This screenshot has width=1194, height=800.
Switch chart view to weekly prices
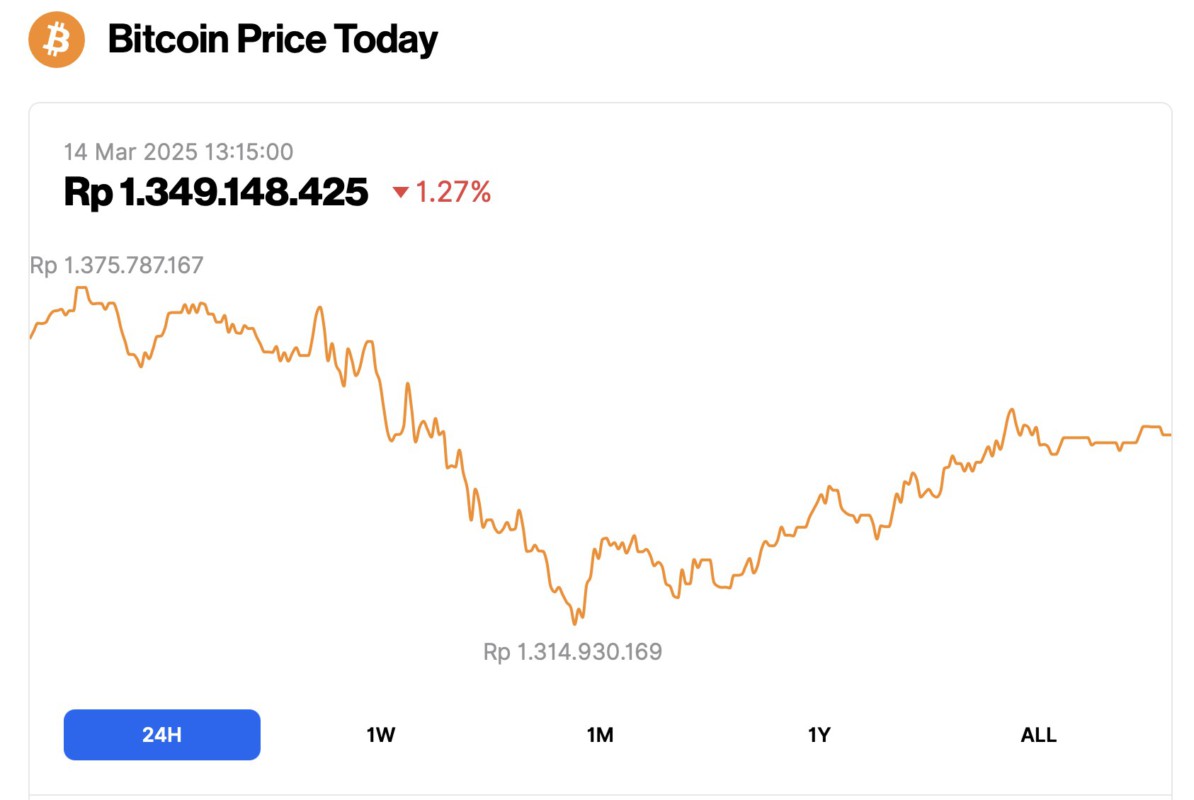pyautogui.click(x=380, y=734)
